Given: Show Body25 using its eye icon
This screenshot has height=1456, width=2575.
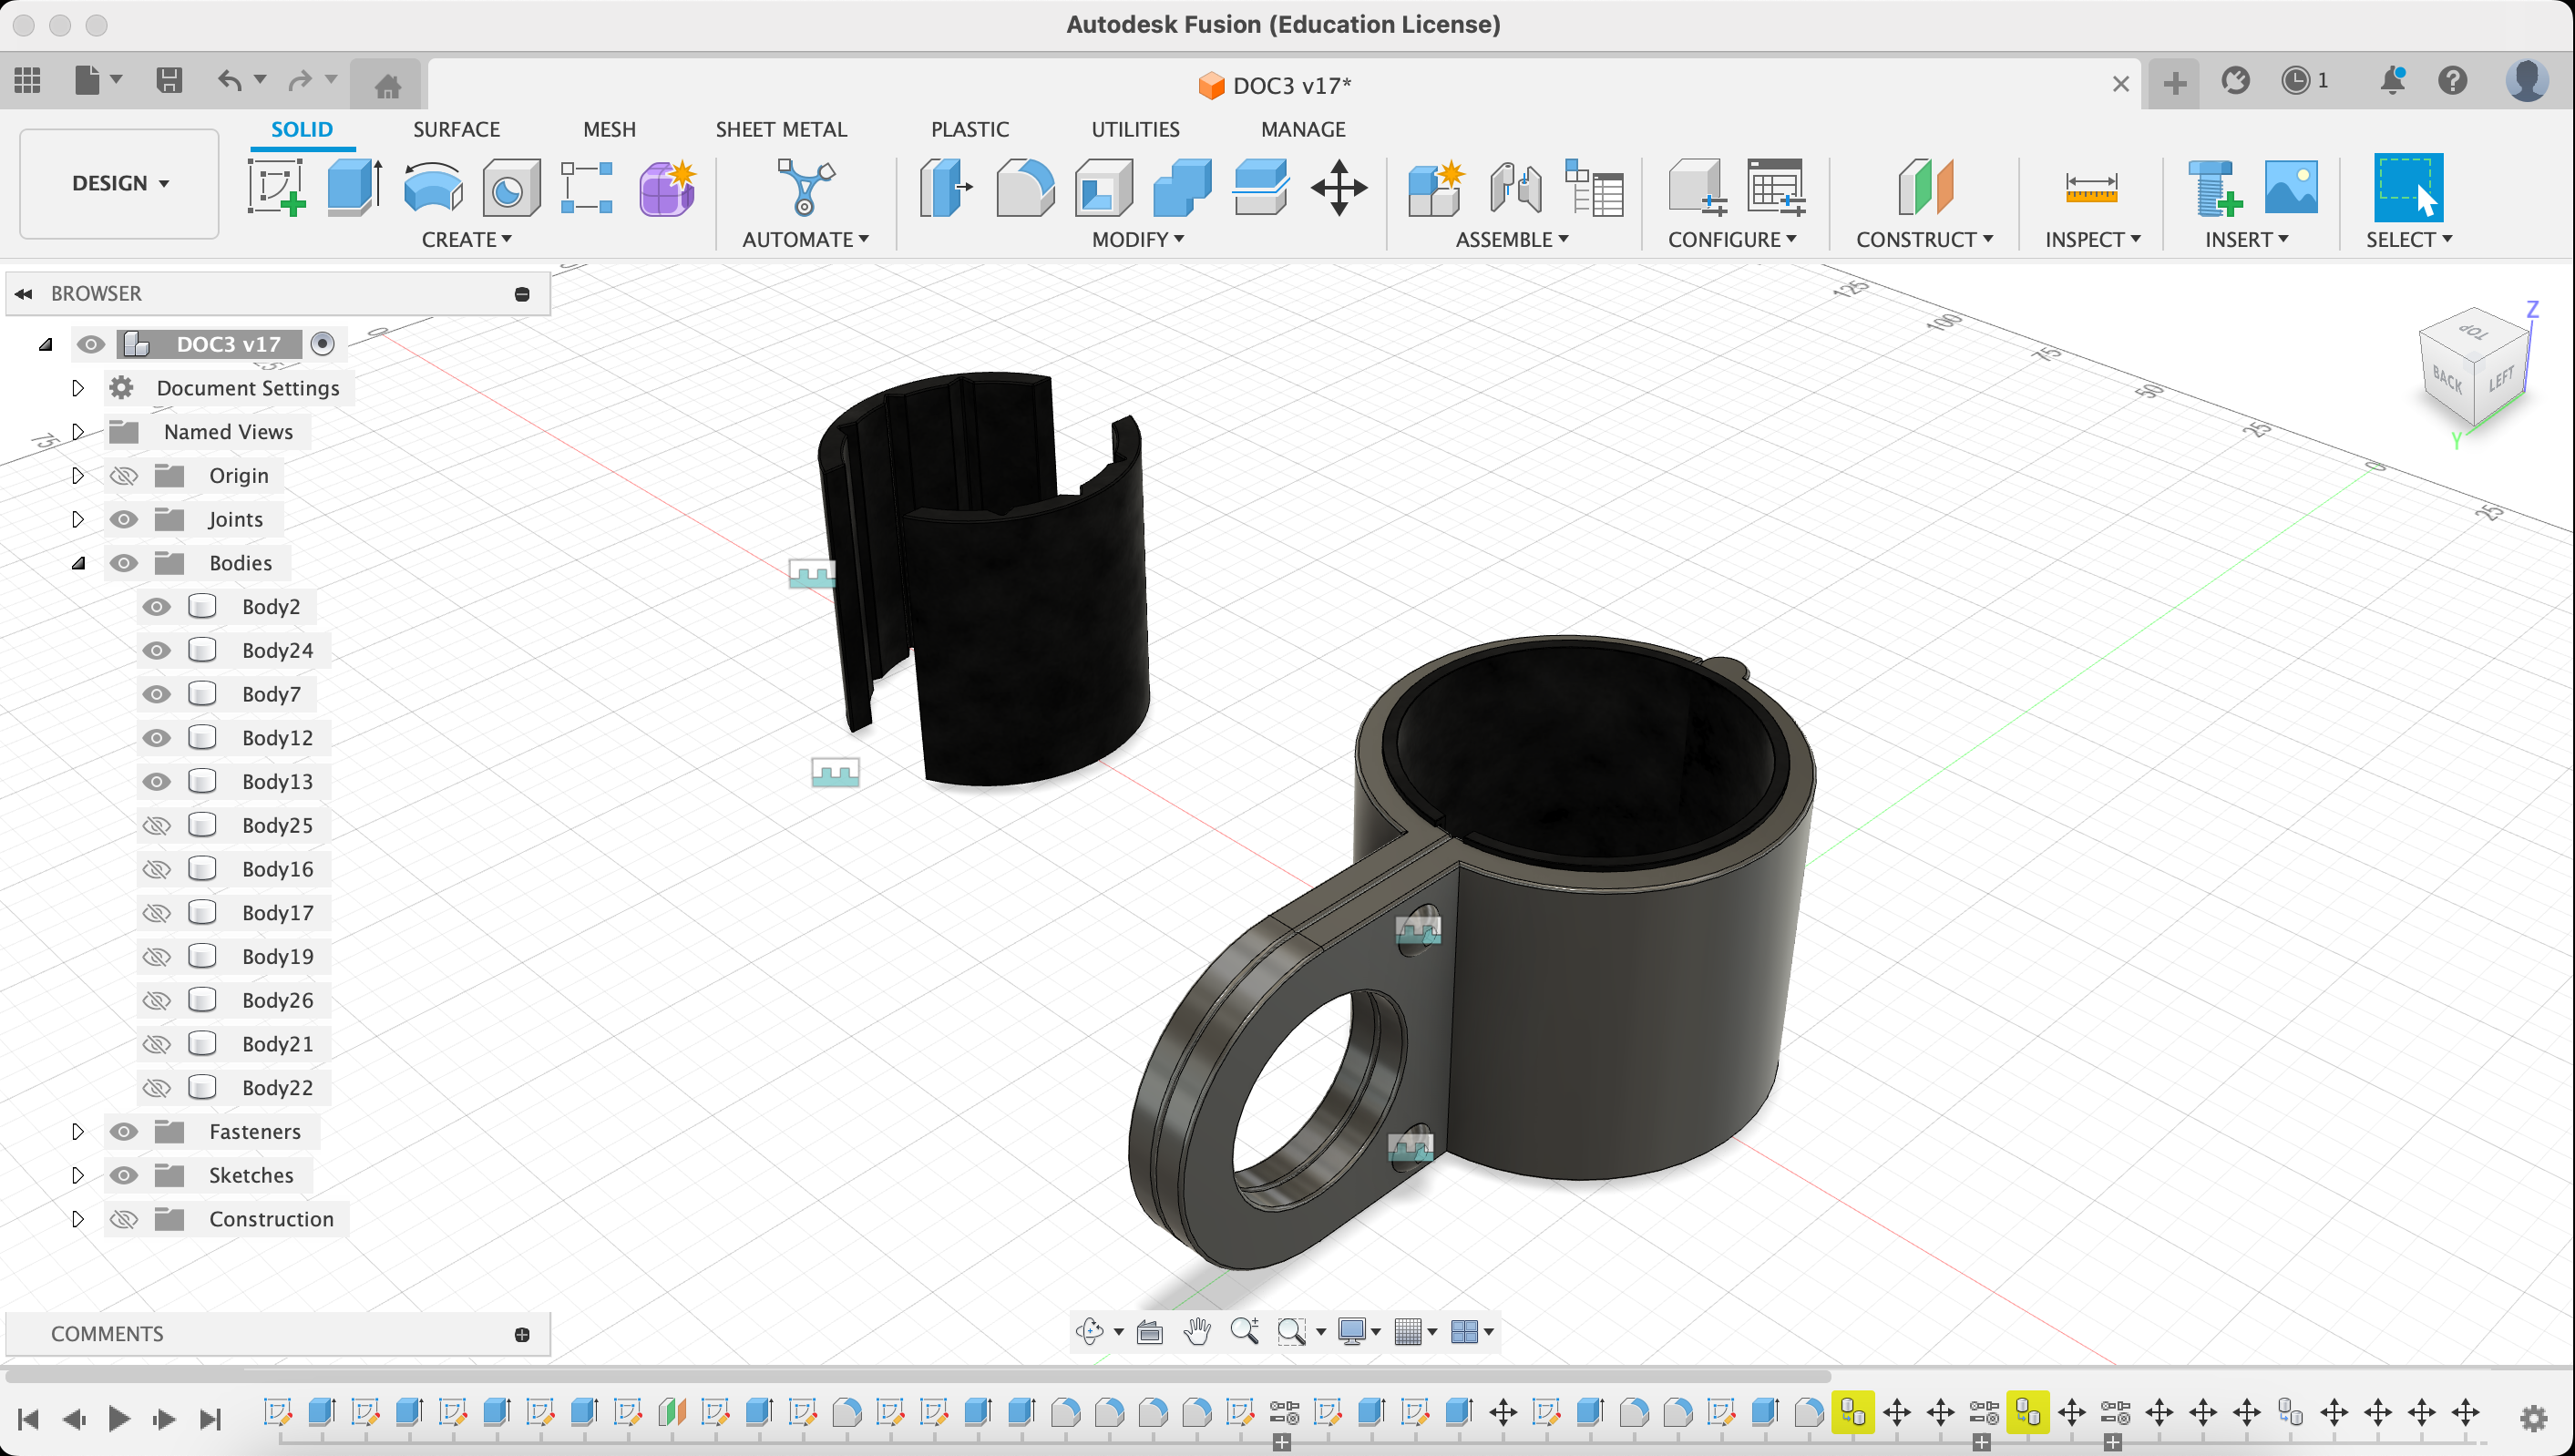Looking at the screenshot, I should [x=156, y=826].
